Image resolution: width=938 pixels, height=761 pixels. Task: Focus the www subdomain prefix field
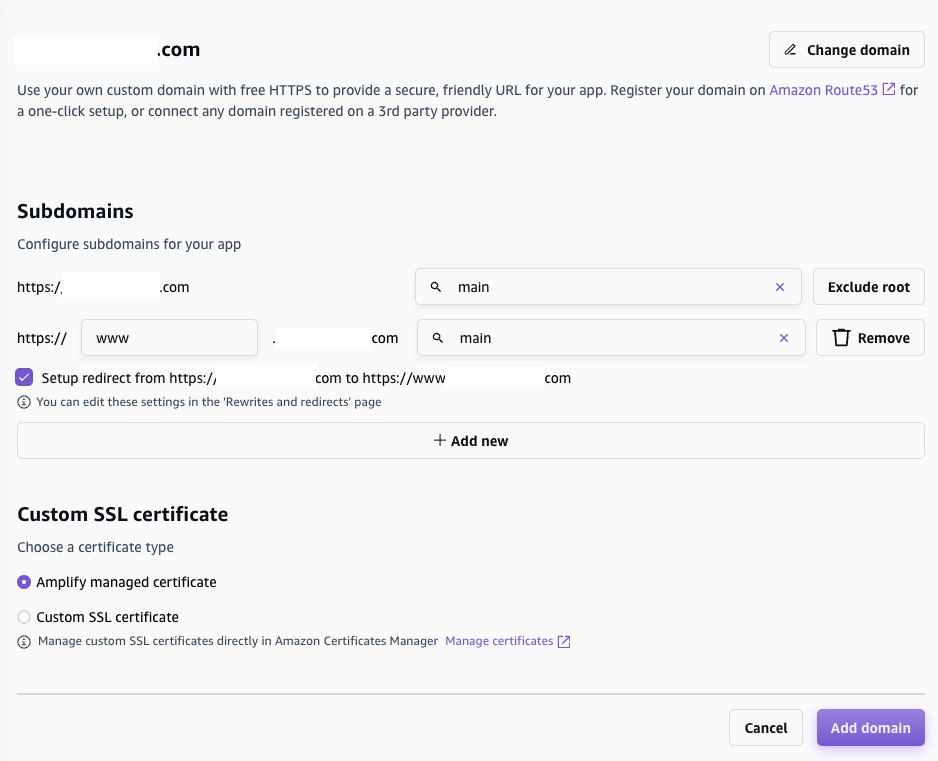169,338
